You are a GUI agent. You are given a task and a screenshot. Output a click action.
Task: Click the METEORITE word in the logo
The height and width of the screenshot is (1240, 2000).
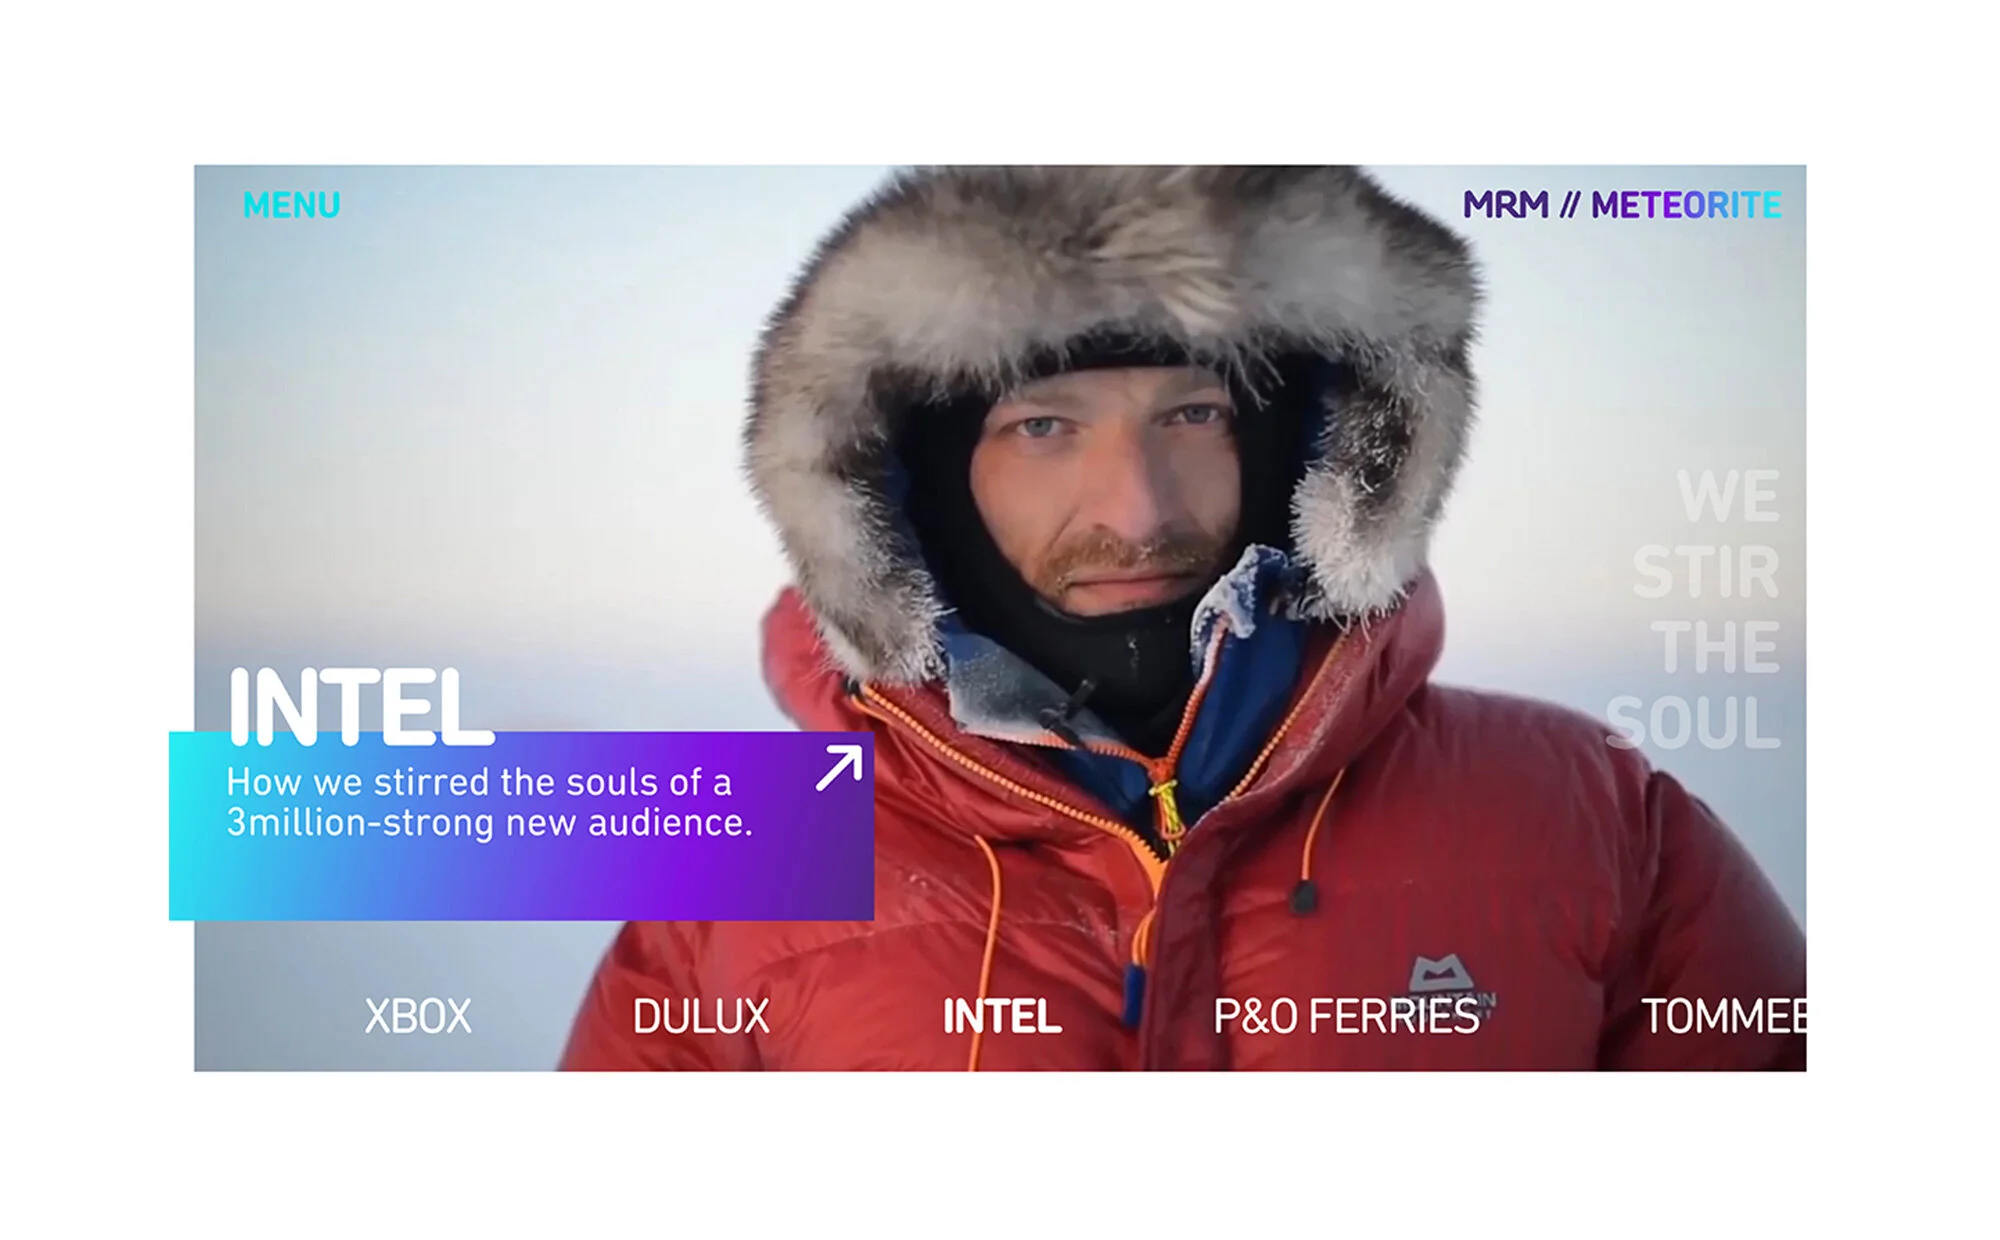tap(1686, 205)
